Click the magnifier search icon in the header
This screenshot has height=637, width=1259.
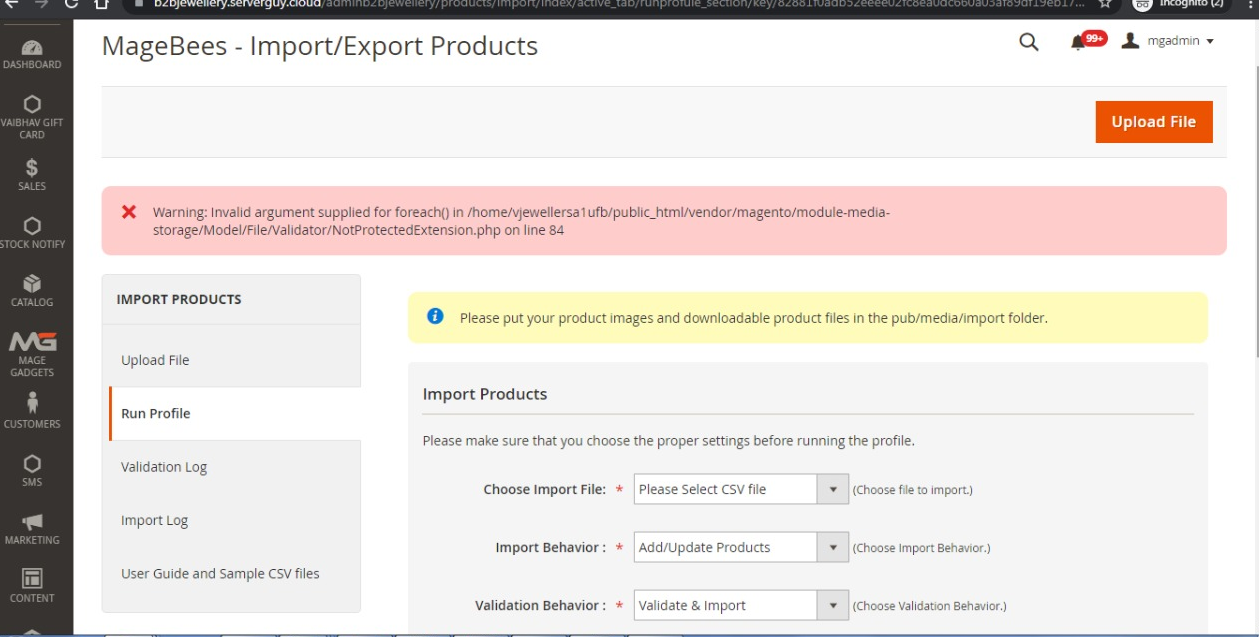pos(1028,42)
